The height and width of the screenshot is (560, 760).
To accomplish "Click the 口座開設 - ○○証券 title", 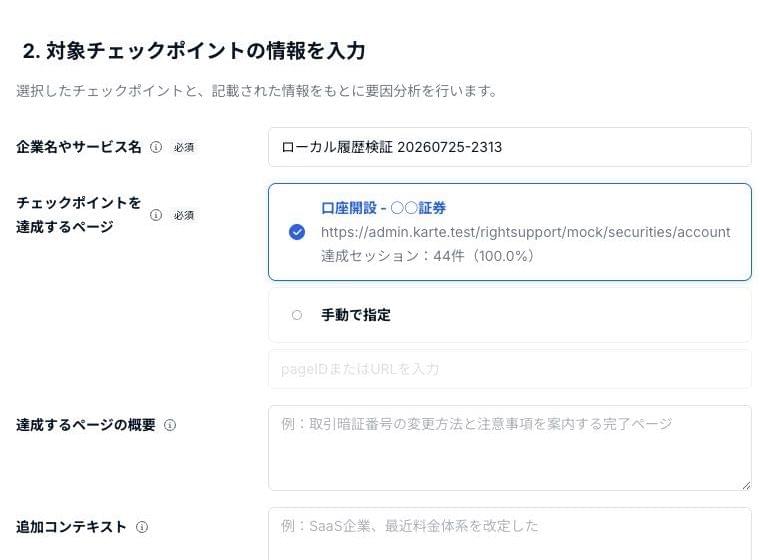I will (x=383, y=208).
